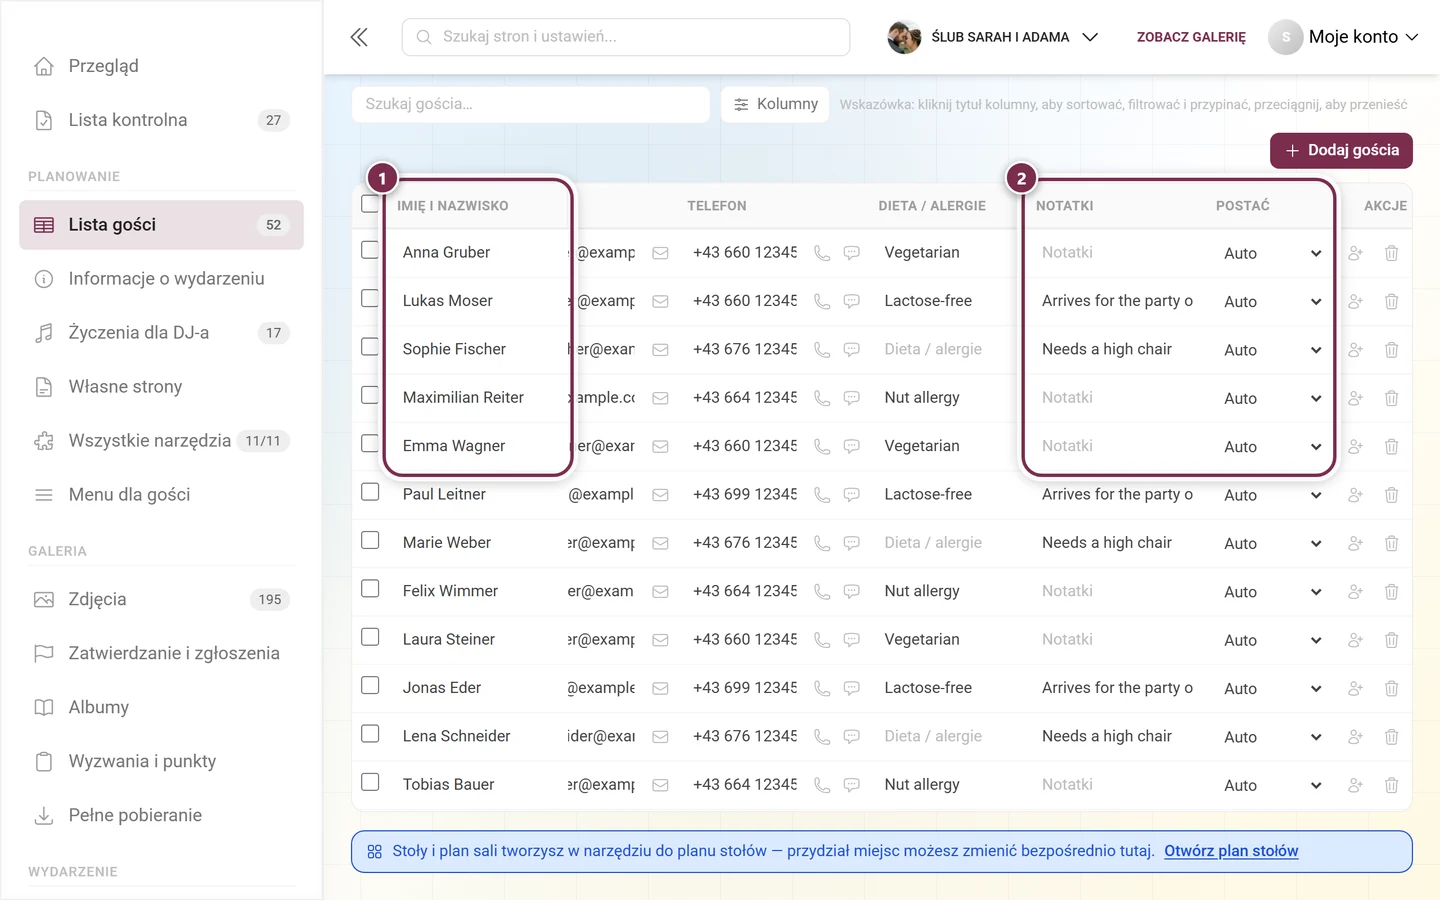
Task: Click the add-person icon in Marie Weber's row
Action: pos(1355,543)
